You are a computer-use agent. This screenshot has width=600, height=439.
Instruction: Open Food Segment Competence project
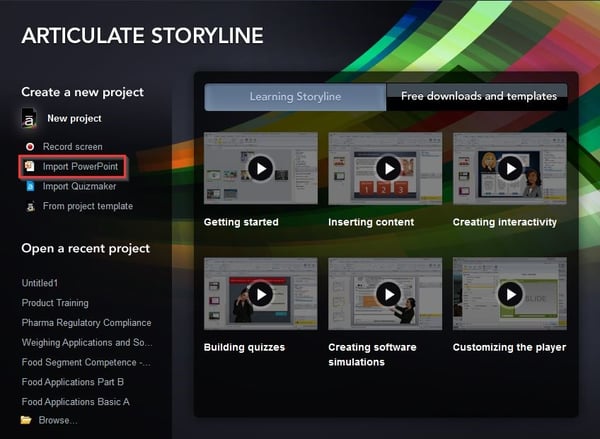tap(86, 362)
